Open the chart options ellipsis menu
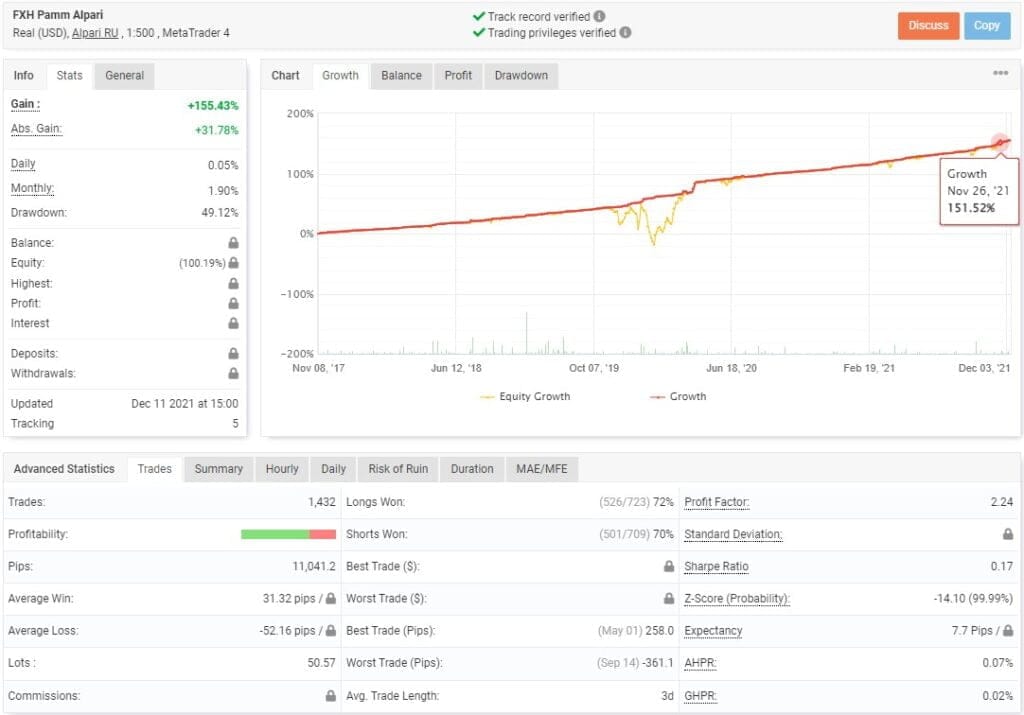Screen dimensions: 1024x715 point(1001,71)
